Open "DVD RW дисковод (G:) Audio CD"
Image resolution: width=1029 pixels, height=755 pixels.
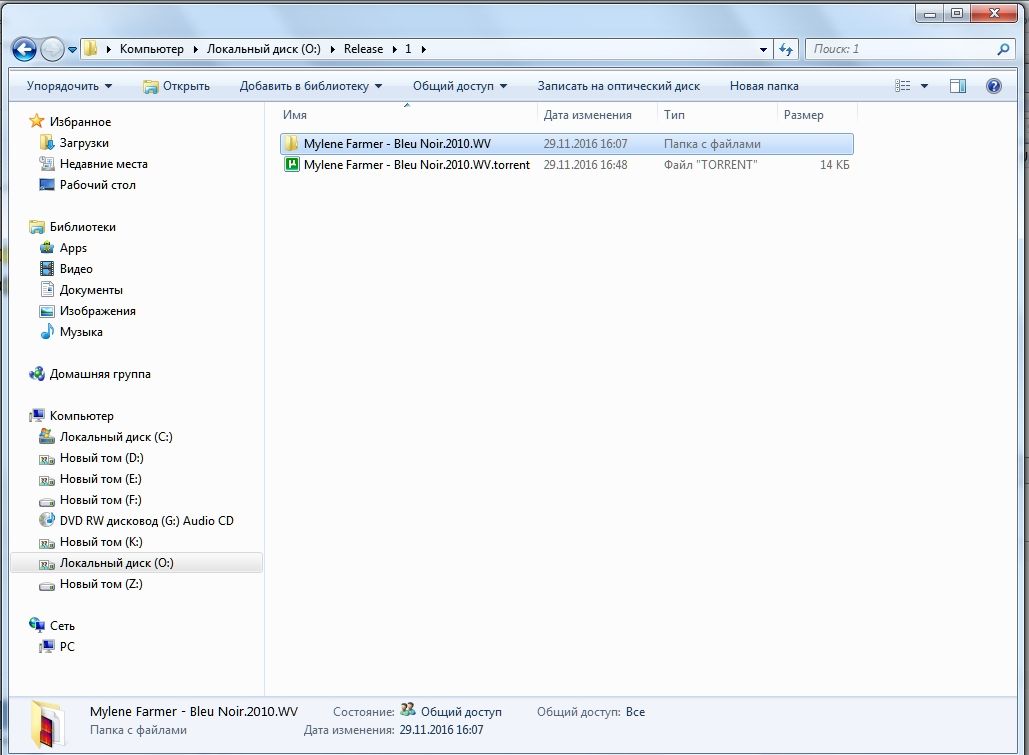coord(146,521)
